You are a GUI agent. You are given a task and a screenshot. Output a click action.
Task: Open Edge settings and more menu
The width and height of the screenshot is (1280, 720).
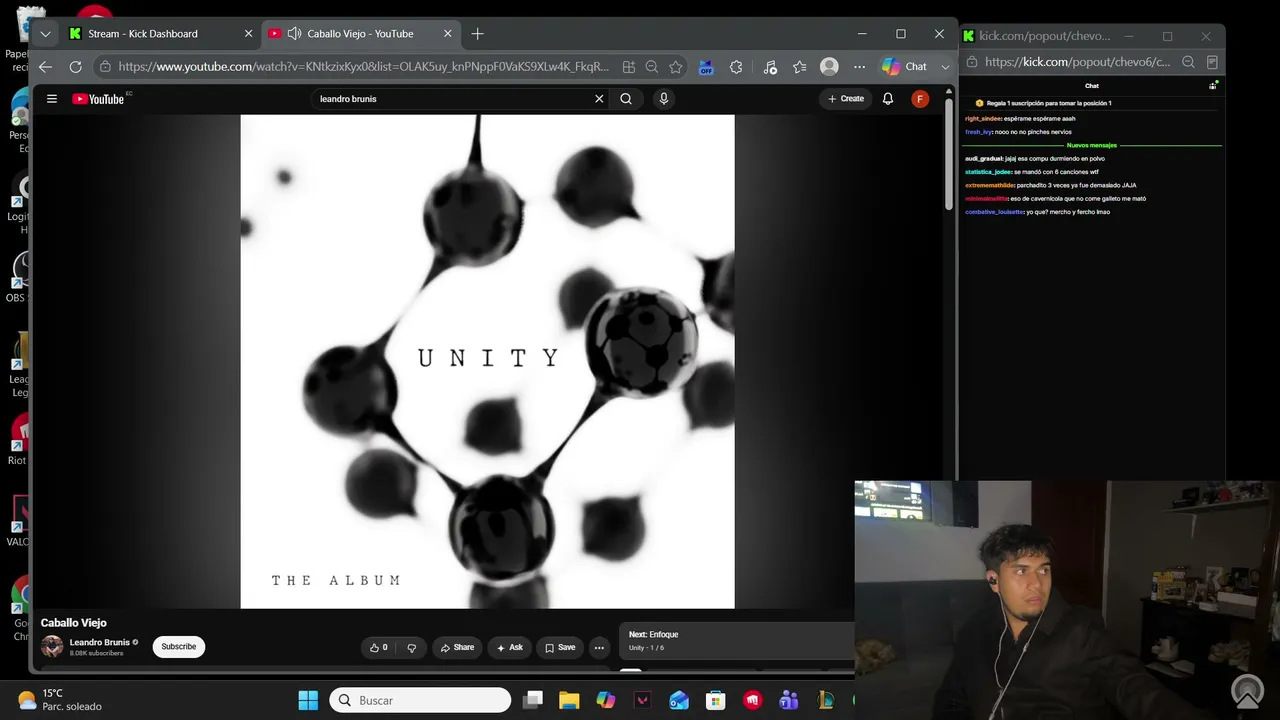click(x=859, y=67)
